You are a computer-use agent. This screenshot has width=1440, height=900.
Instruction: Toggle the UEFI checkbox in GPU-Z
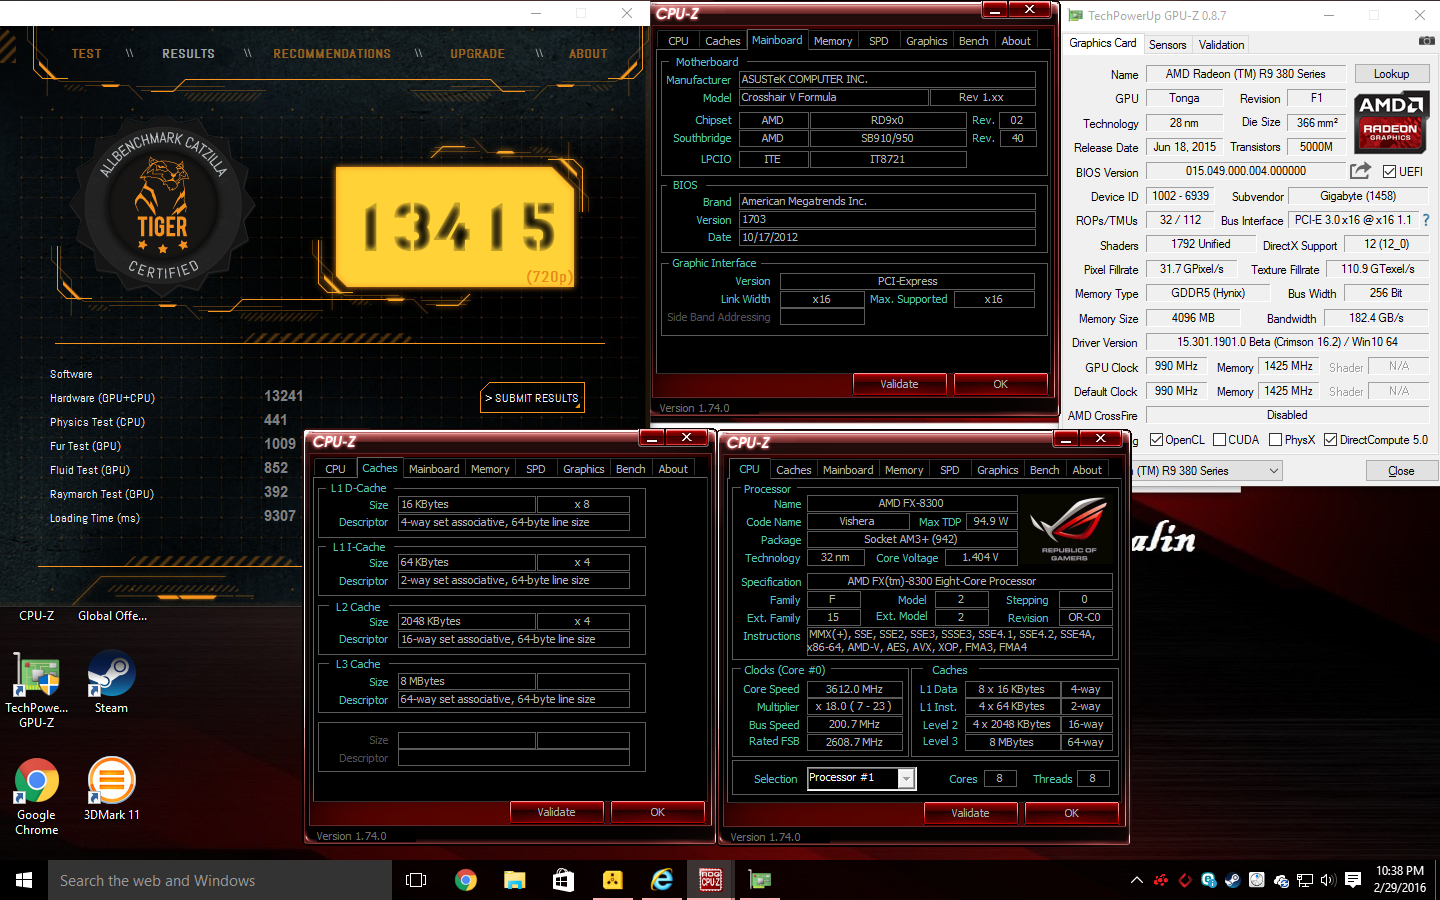pyautogui.click(x=1389, y=172)
